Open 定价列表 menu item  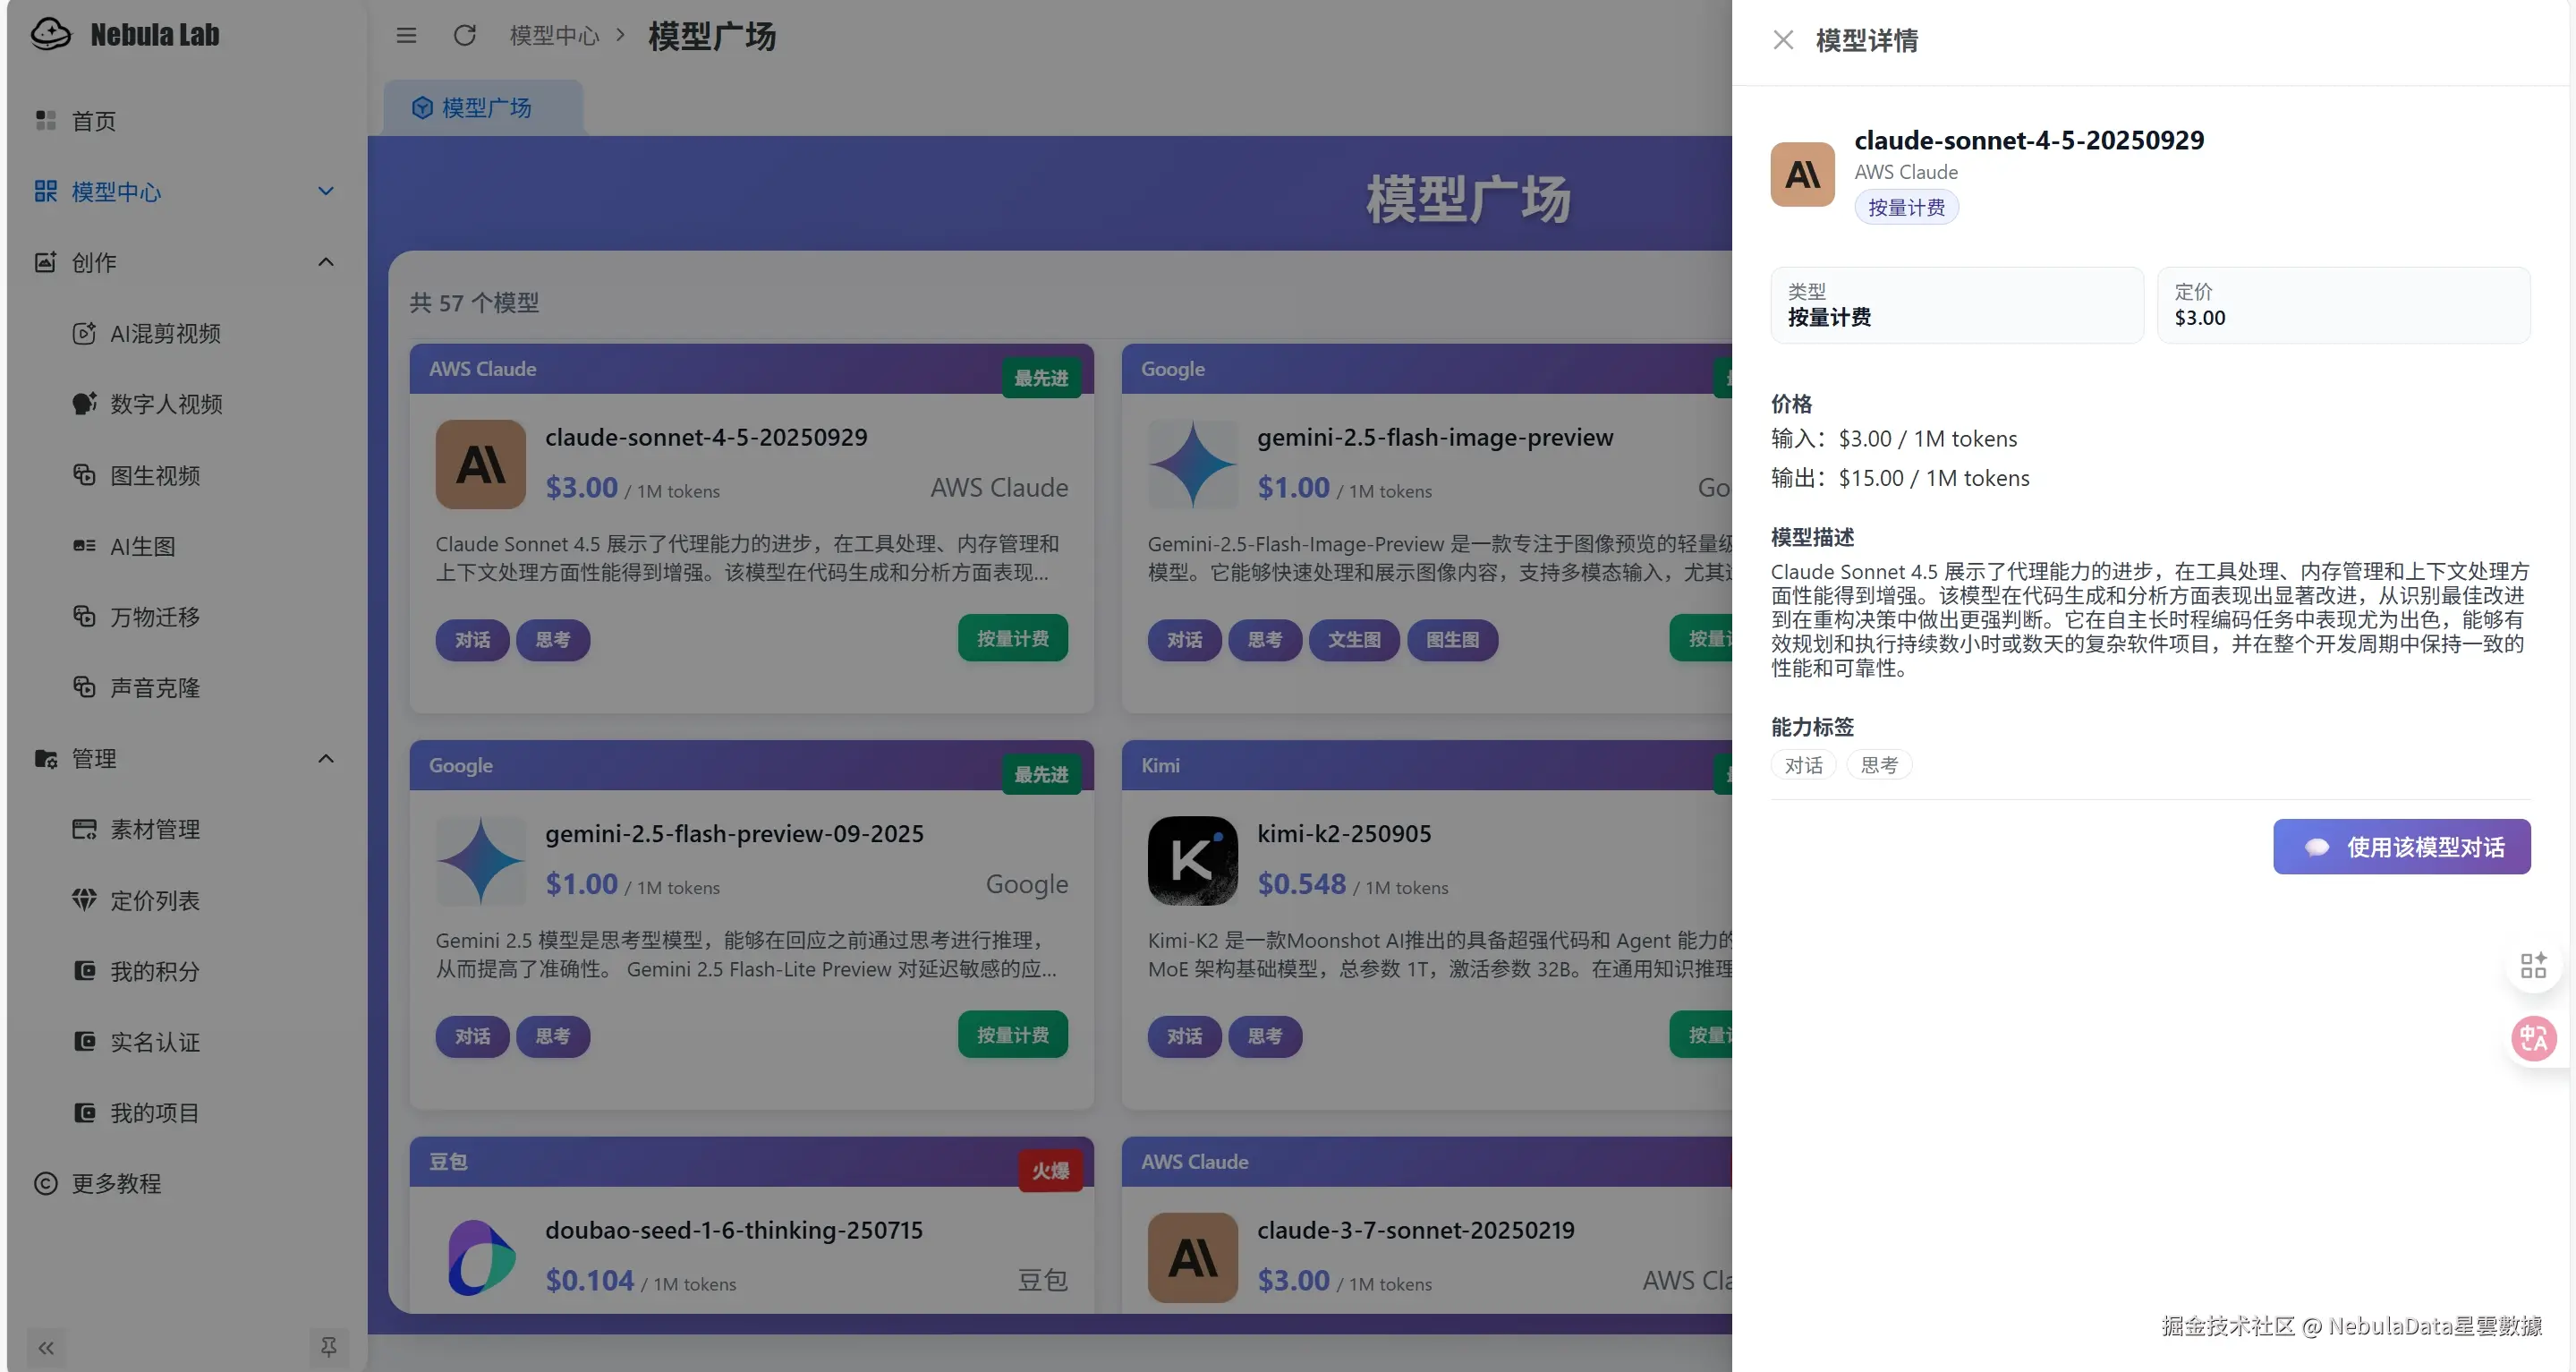click(x=155, y=900)
